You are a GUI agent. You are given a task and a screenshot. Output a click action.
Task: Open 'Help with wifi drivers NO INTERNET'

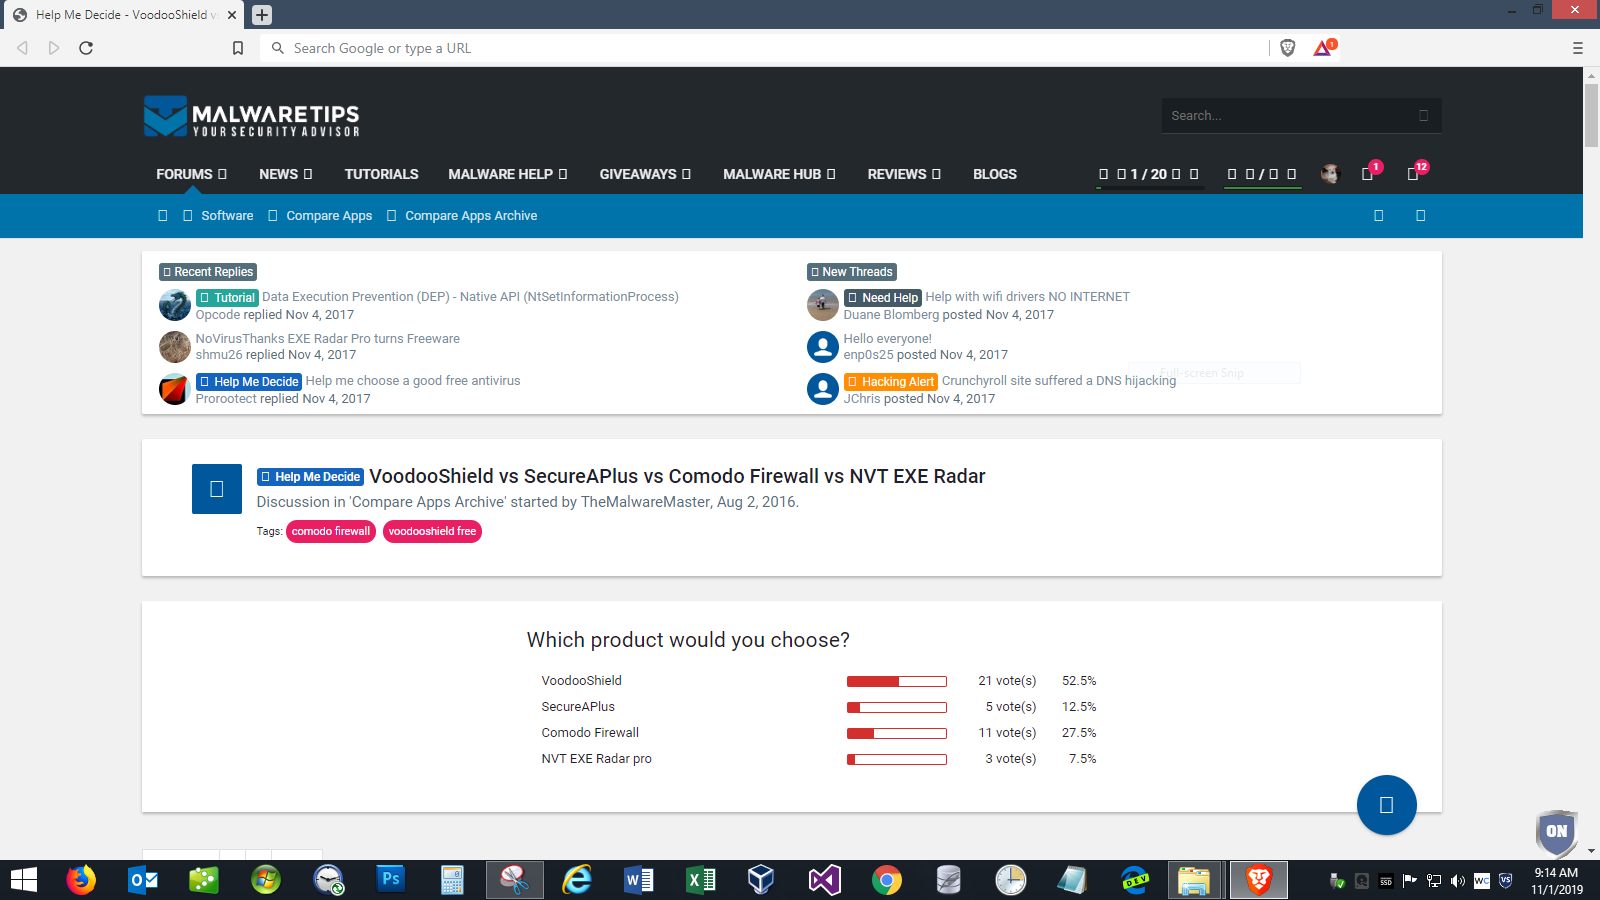(x=1027, y=297)
